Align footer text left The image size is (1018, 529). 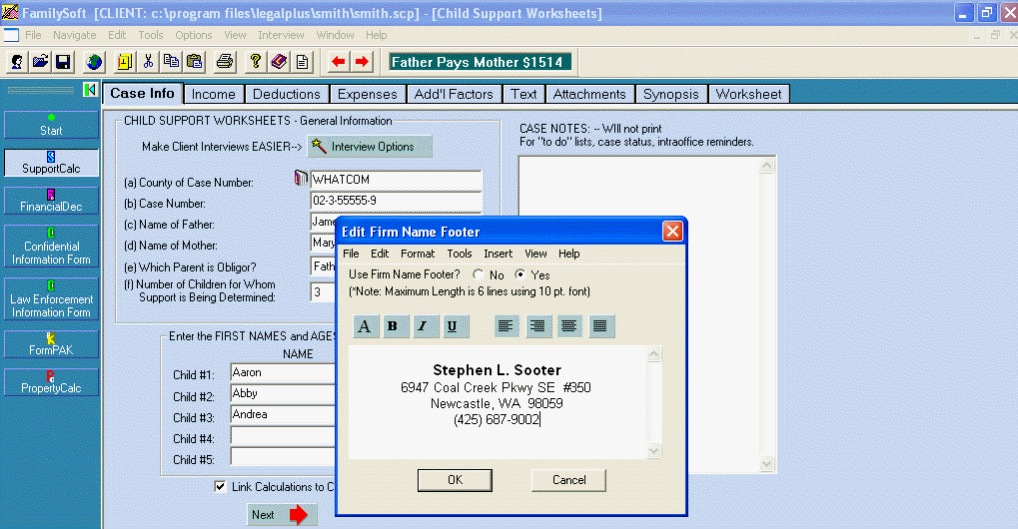click(x=506, y=326)
